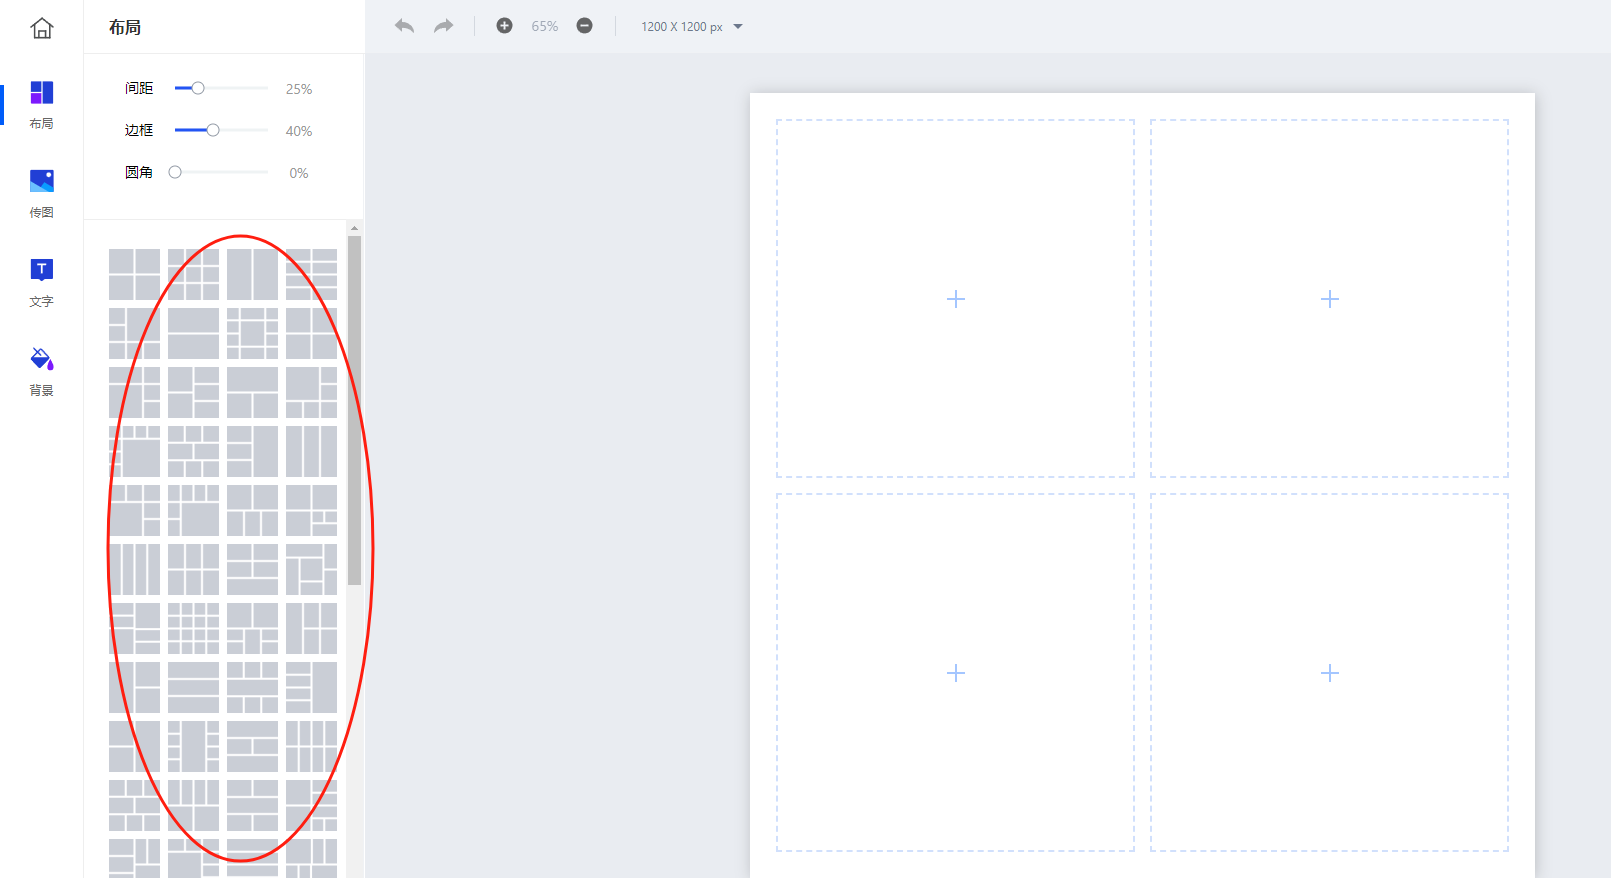Image resolution: width=1611 pixels, height=878 pixels.
Task: Add image to top-left canvas cell
Action: coord(955,299)
